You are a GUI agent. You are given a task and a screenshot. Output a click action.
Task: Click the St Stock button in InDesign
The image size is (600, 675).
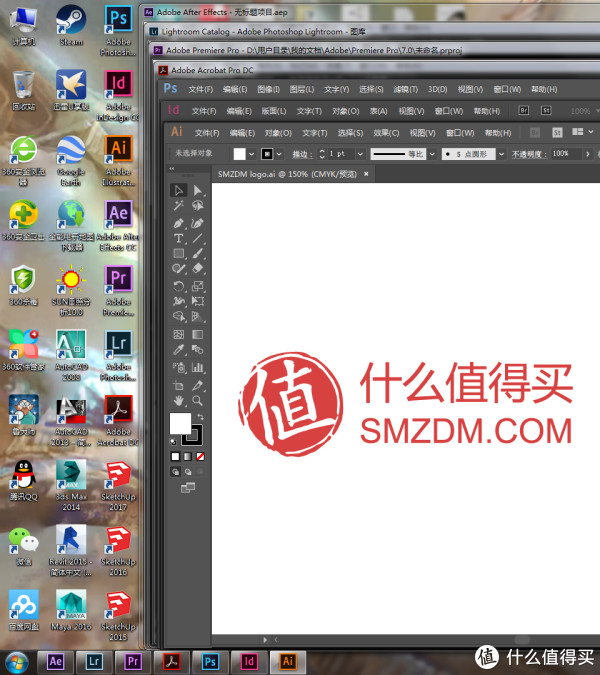point(546,111)
